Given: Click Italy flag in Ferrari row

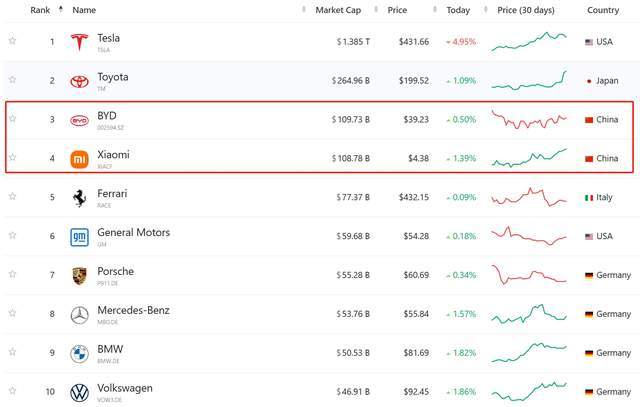Looking at the screenshot, I should pyautogui.click(x=589, y=198).
